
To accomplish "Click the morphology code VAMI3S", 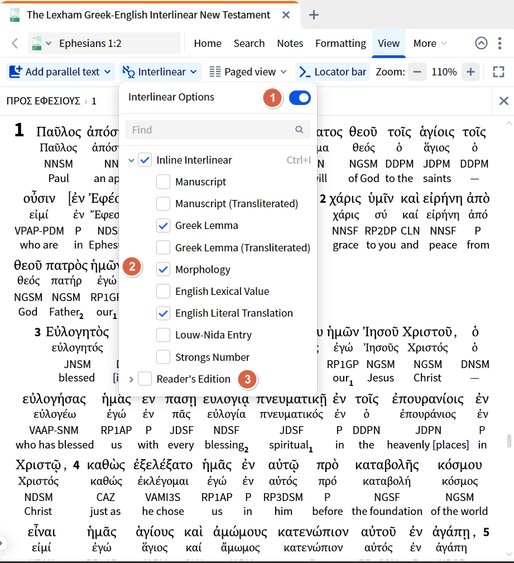I will (163, 497).
